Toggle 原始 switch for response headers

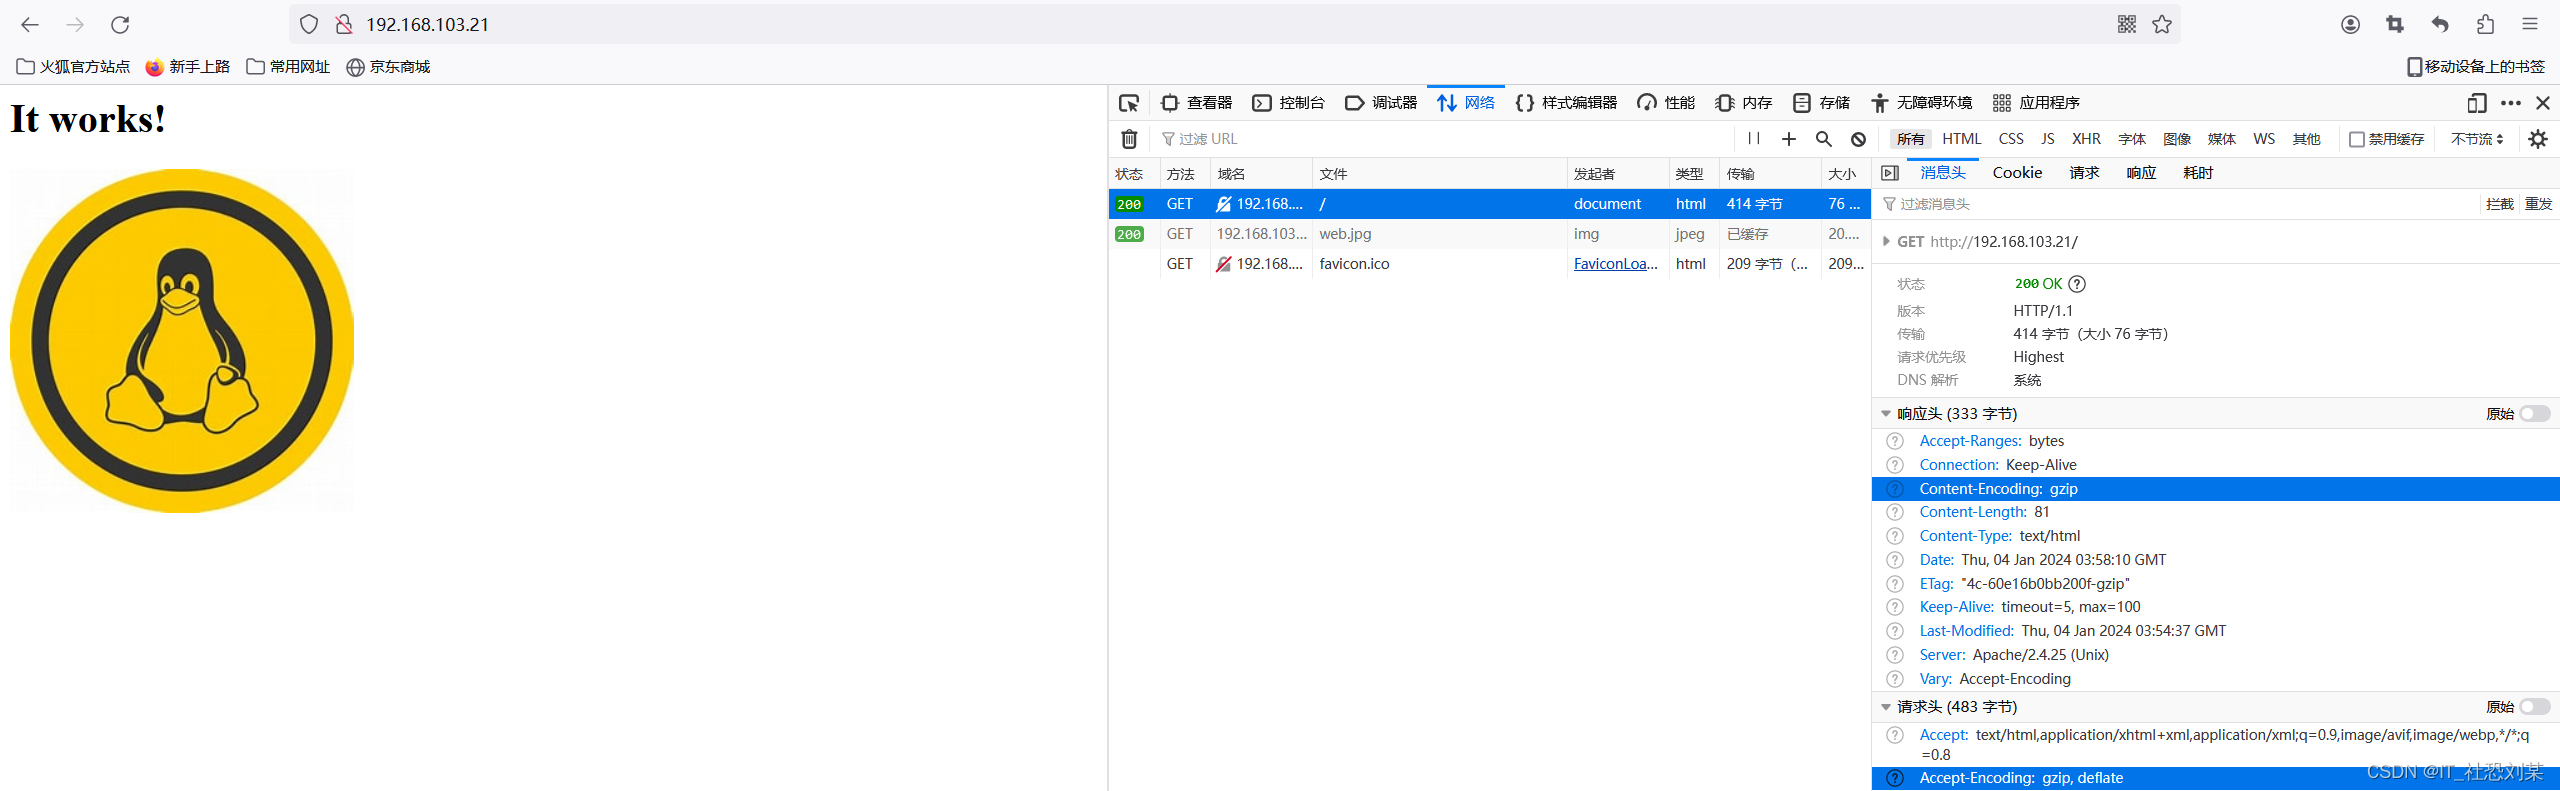click(2535, 414)
